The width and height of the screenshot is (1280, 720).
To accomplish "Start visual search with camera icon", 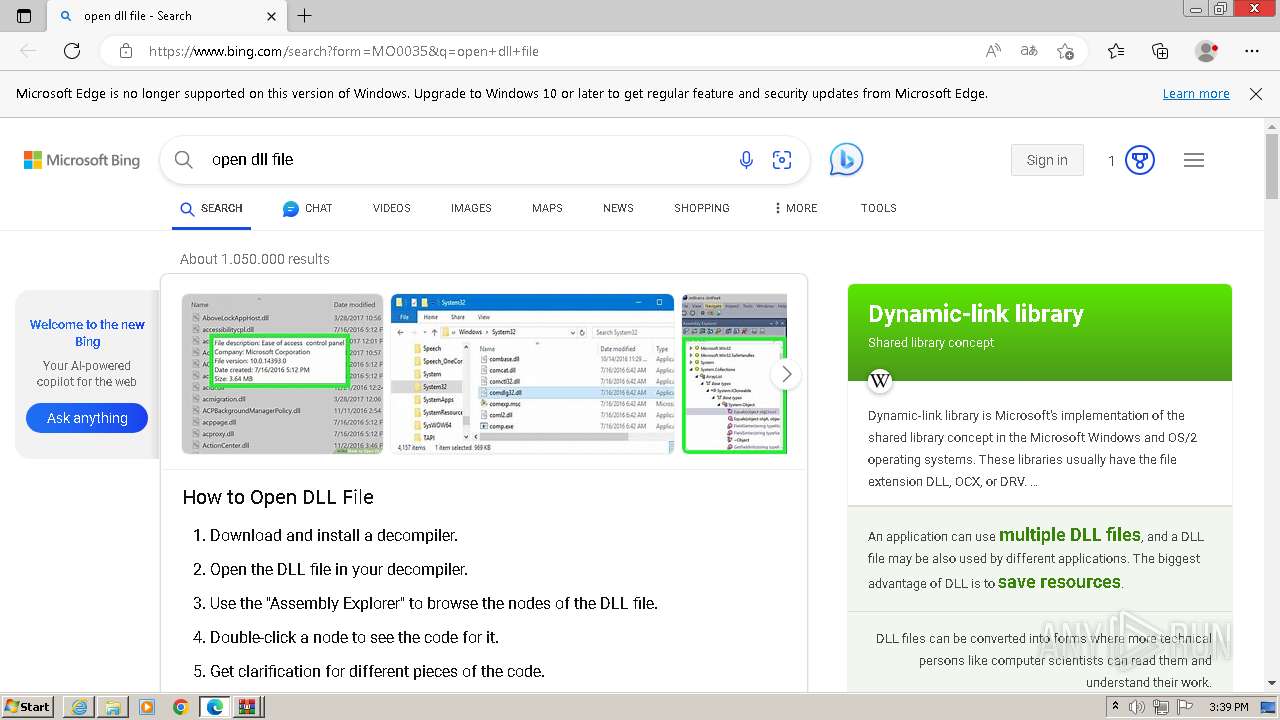I will click(x=782, y=160).
